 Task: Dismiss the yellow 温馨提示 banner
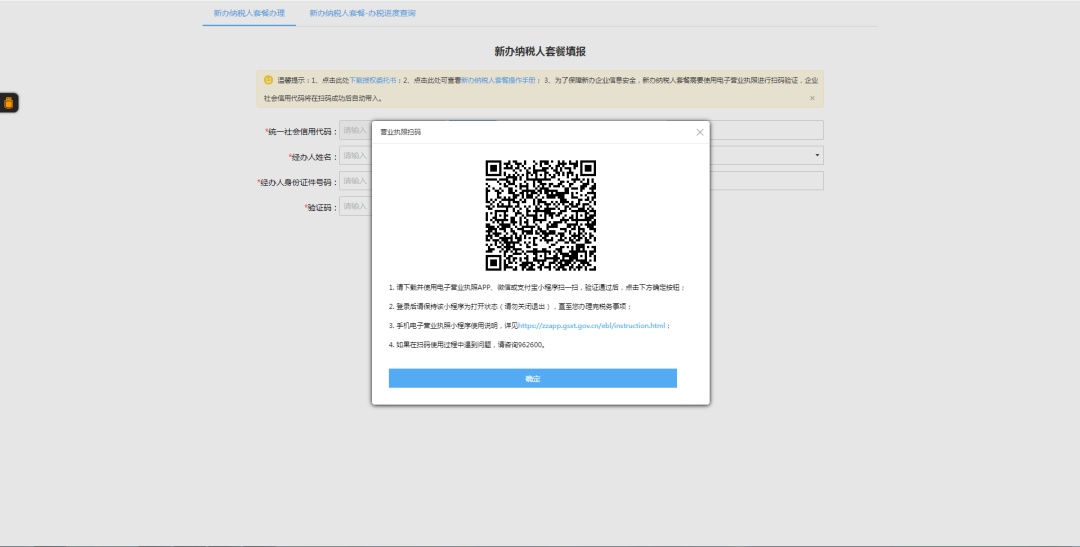(812, 98)
